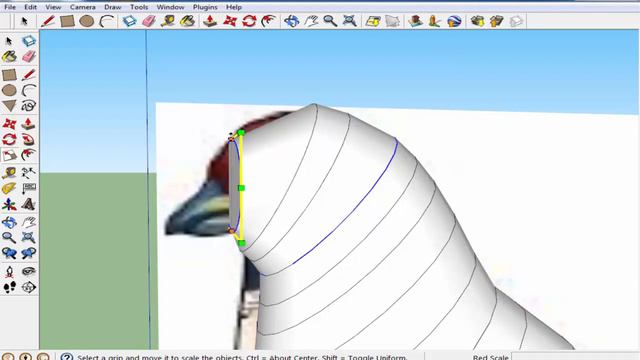Pick the Protractor tool in left toolbar
This screenshot has height=360, width=640.
click(x=9, y=189)
